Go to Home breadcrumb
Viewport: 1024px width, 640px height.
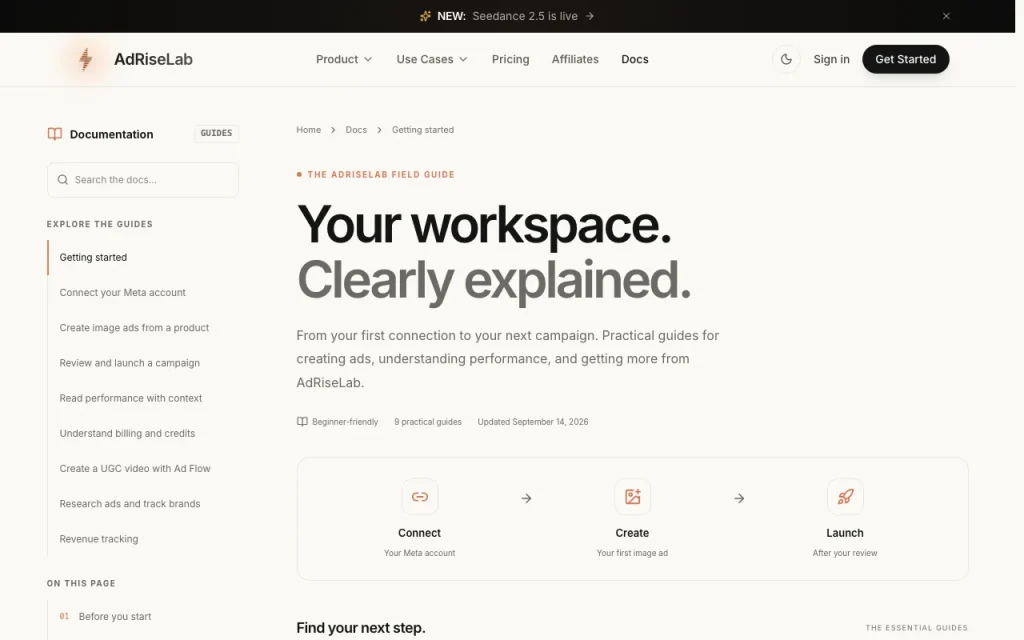(308, 130)
